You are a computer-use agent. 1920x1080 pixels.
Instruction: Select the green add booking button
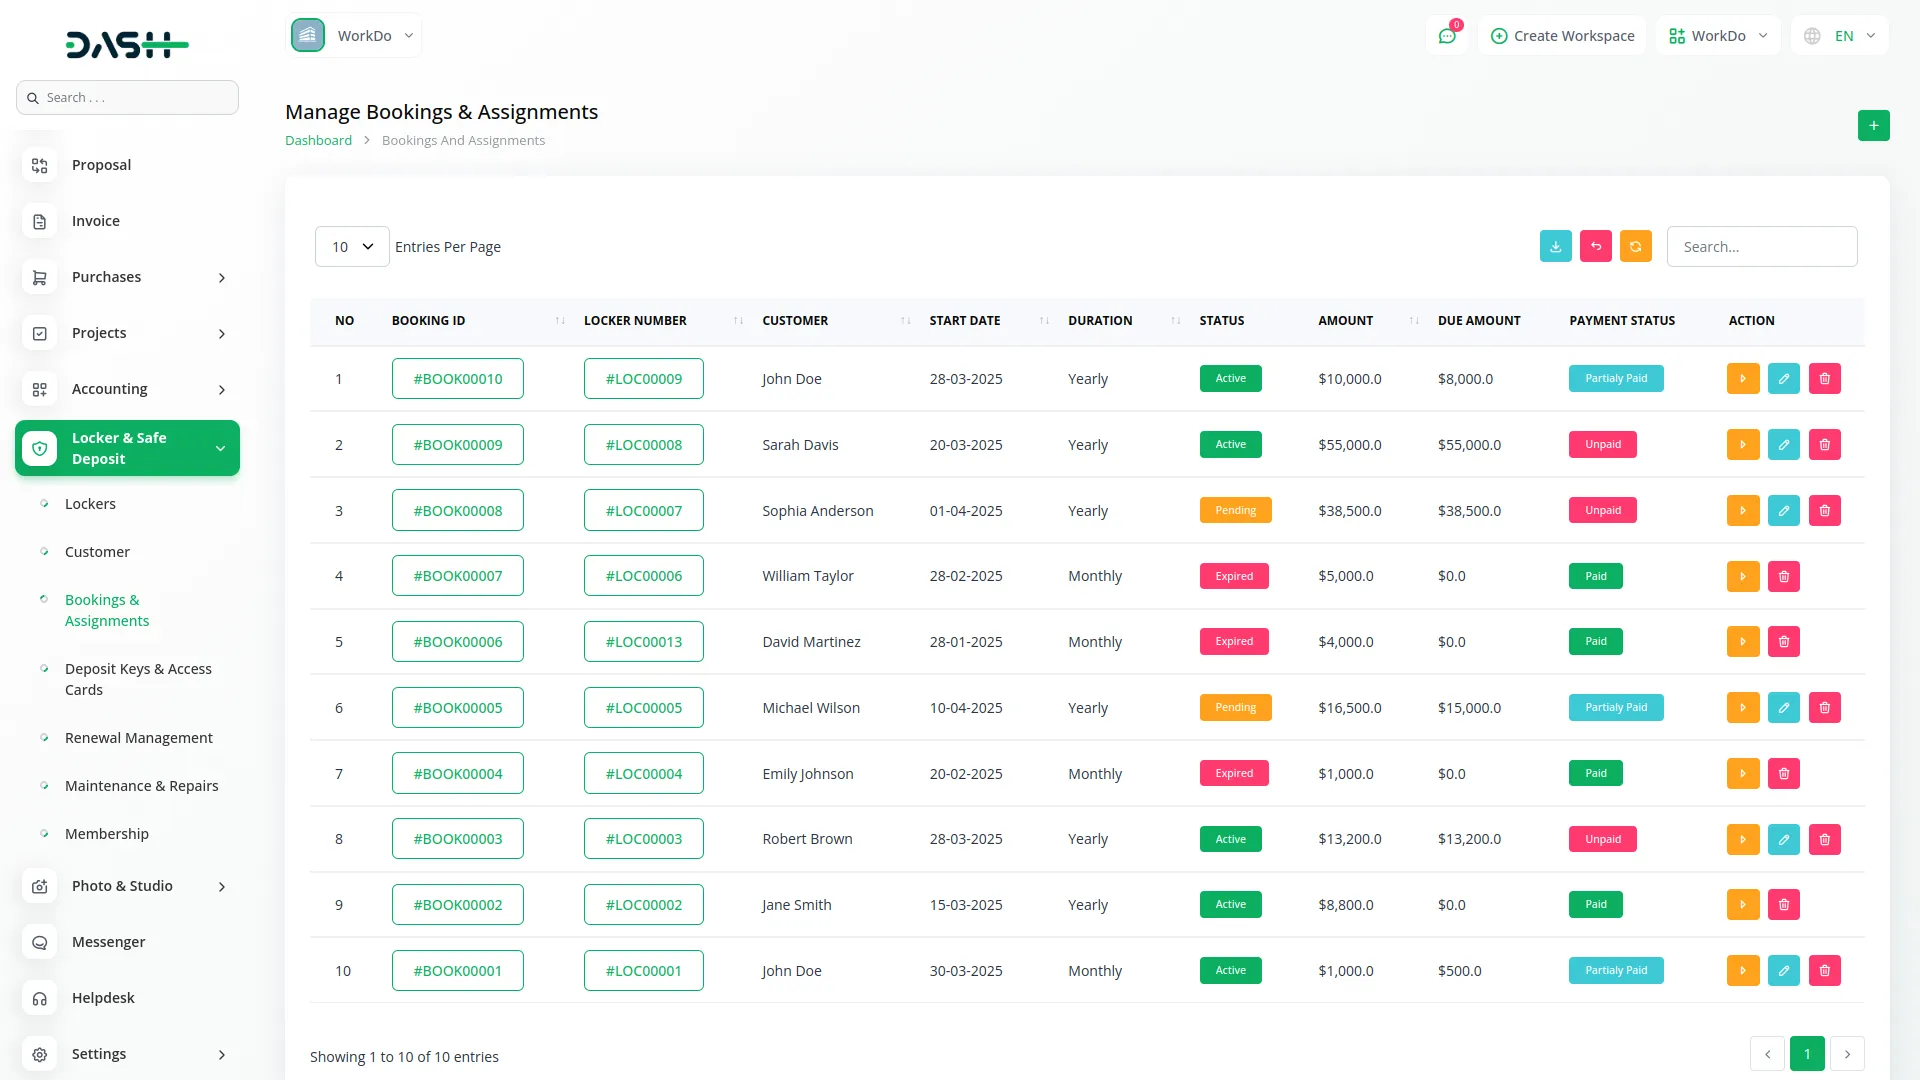point(1873,126)
